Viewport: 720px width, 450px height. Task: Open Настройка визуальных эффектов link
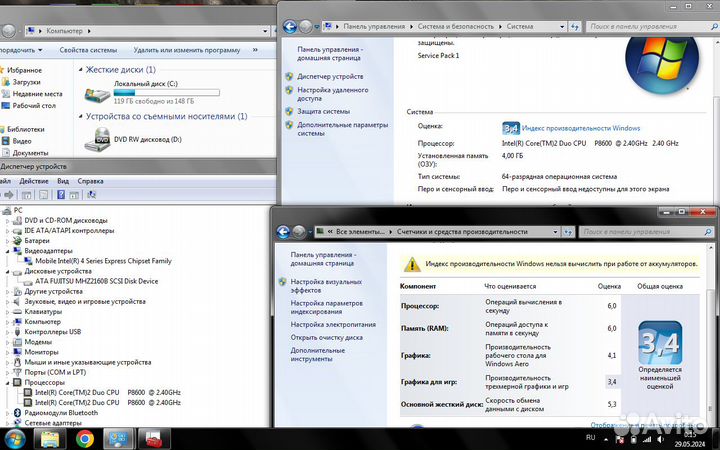tap(326, 286)
